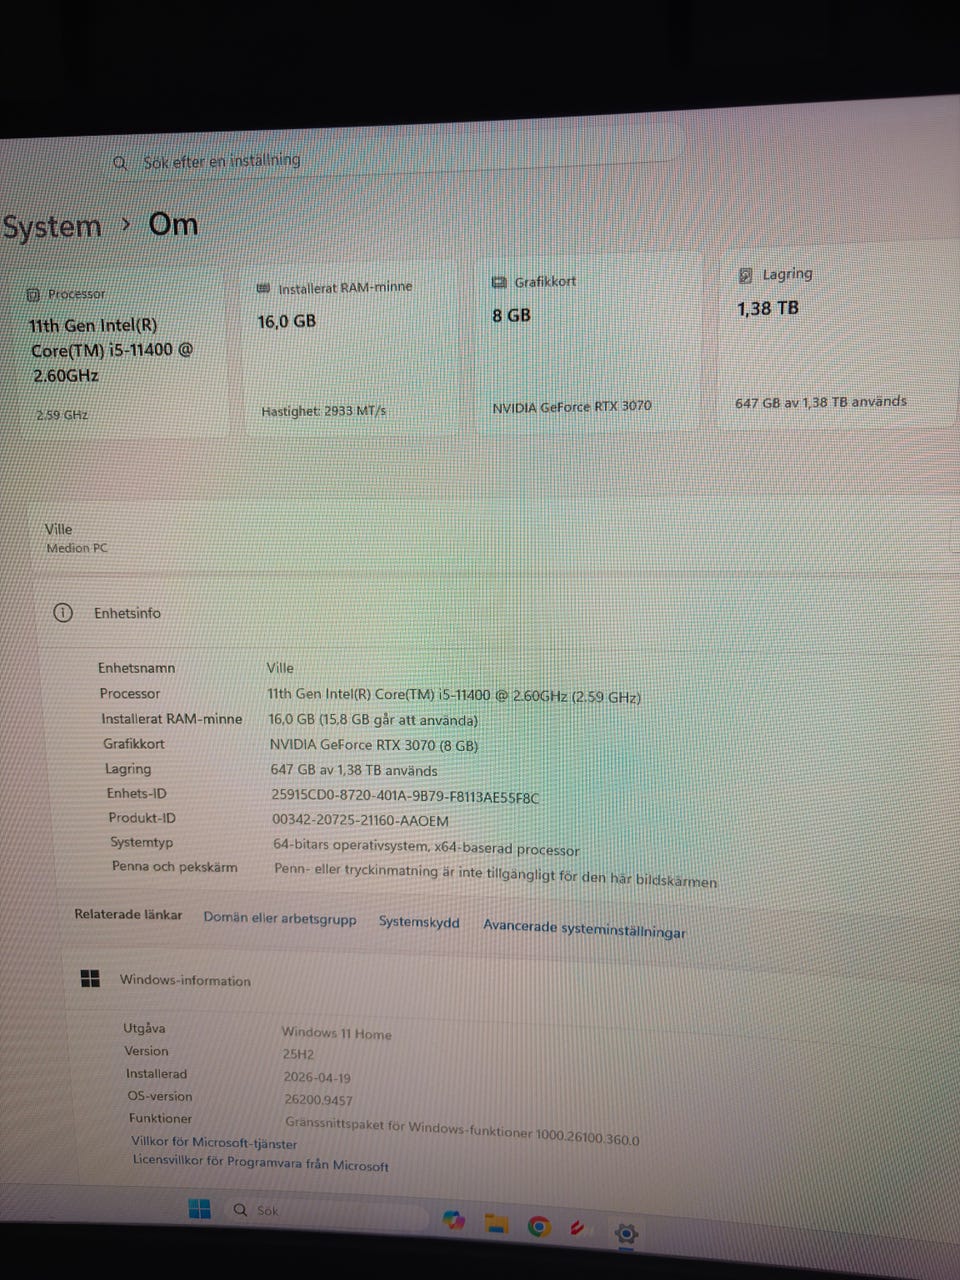Open Licensvillkor för Programvara från Microsoft
Screen dimensions: 960x1280
click(x=261, y=1163)
